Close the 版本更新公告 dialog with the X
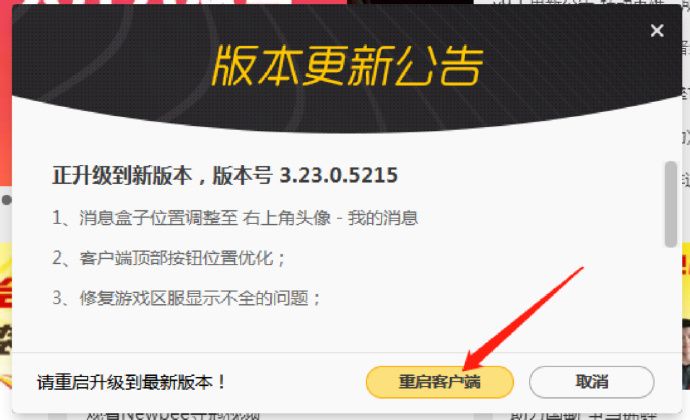Screen dimensions: 690x420 (657, 30)
